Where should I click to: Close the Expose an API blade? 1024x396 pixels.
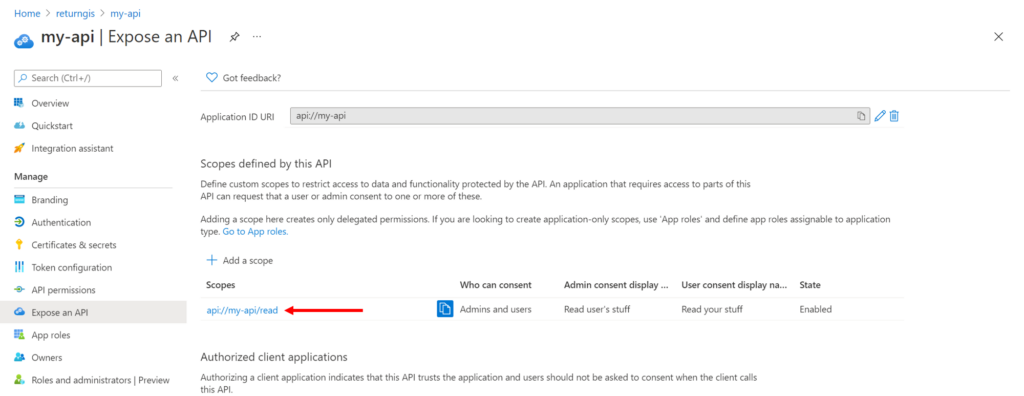click(998, 37)
